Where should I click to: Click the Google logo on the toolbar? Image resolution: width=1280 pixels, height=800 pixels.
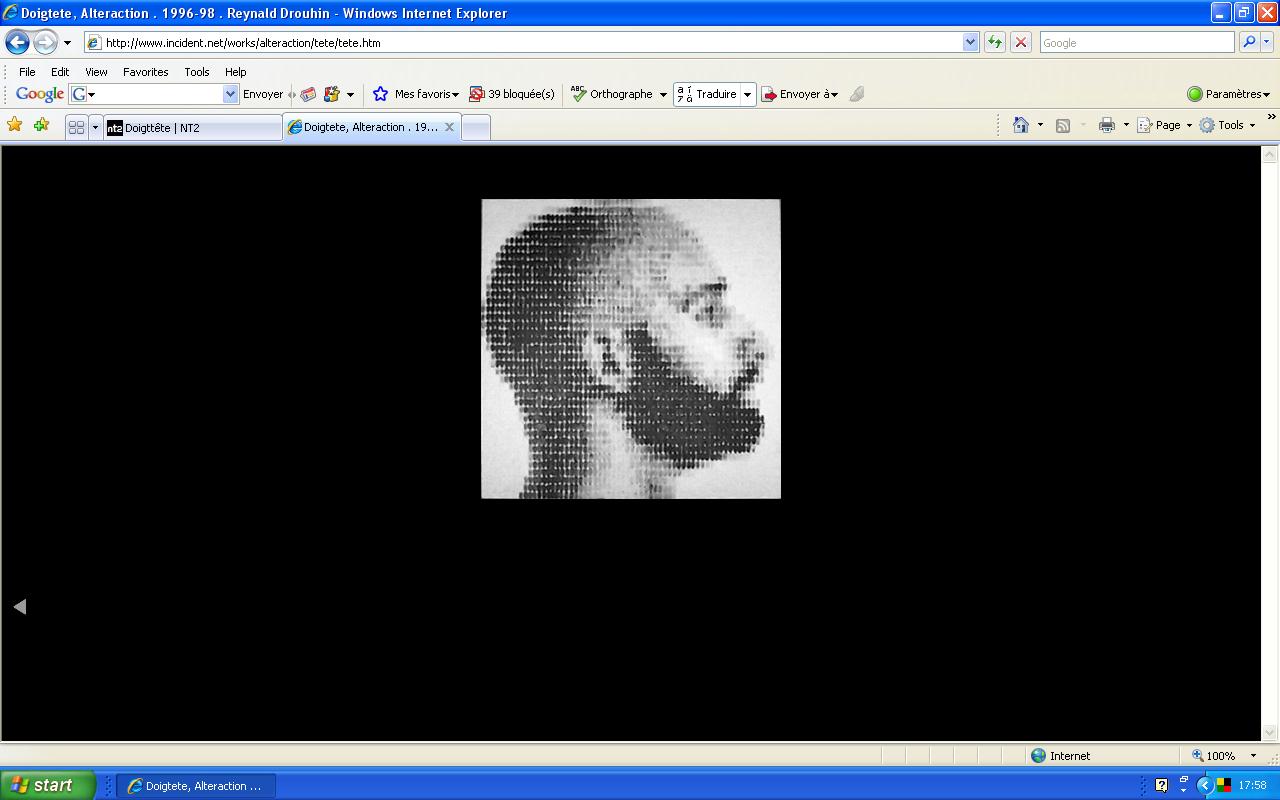pos(40,94)
